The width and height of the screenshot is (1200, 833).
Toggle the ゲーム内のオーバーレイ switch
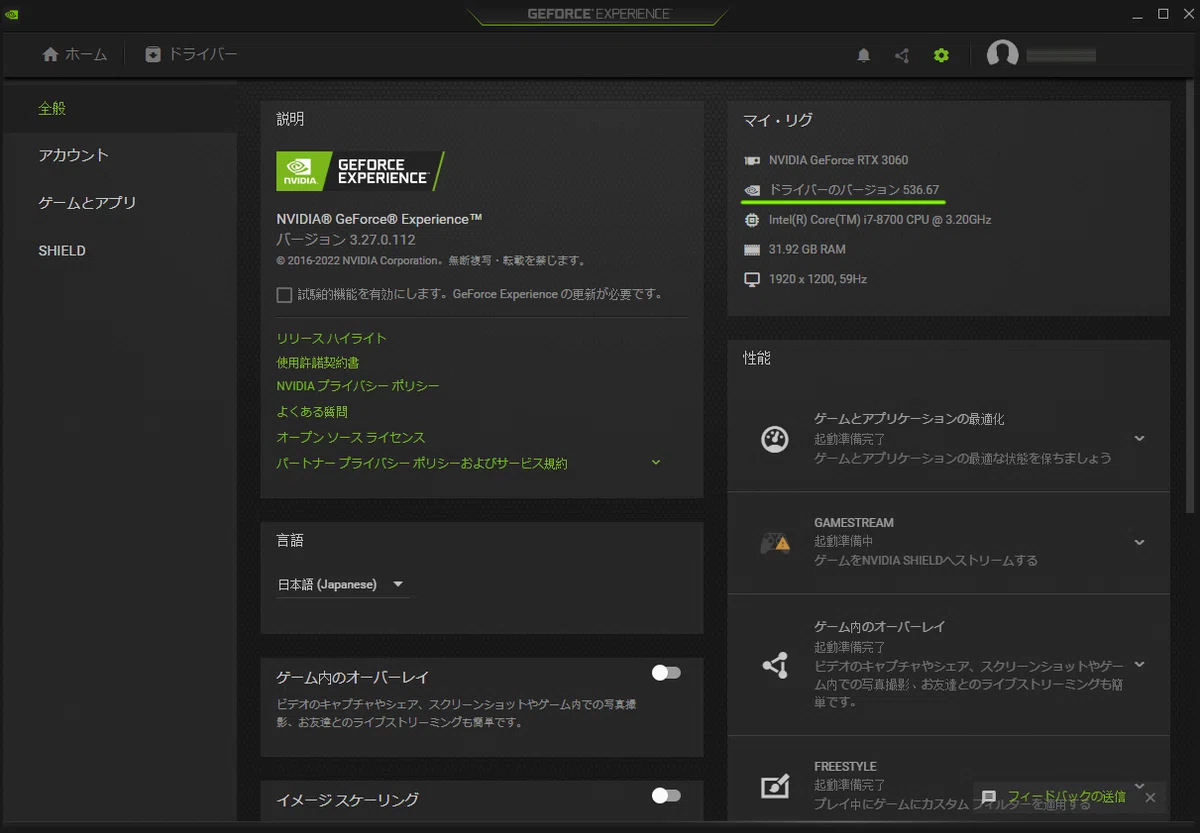pyautogui.click(x=666, y=673)
